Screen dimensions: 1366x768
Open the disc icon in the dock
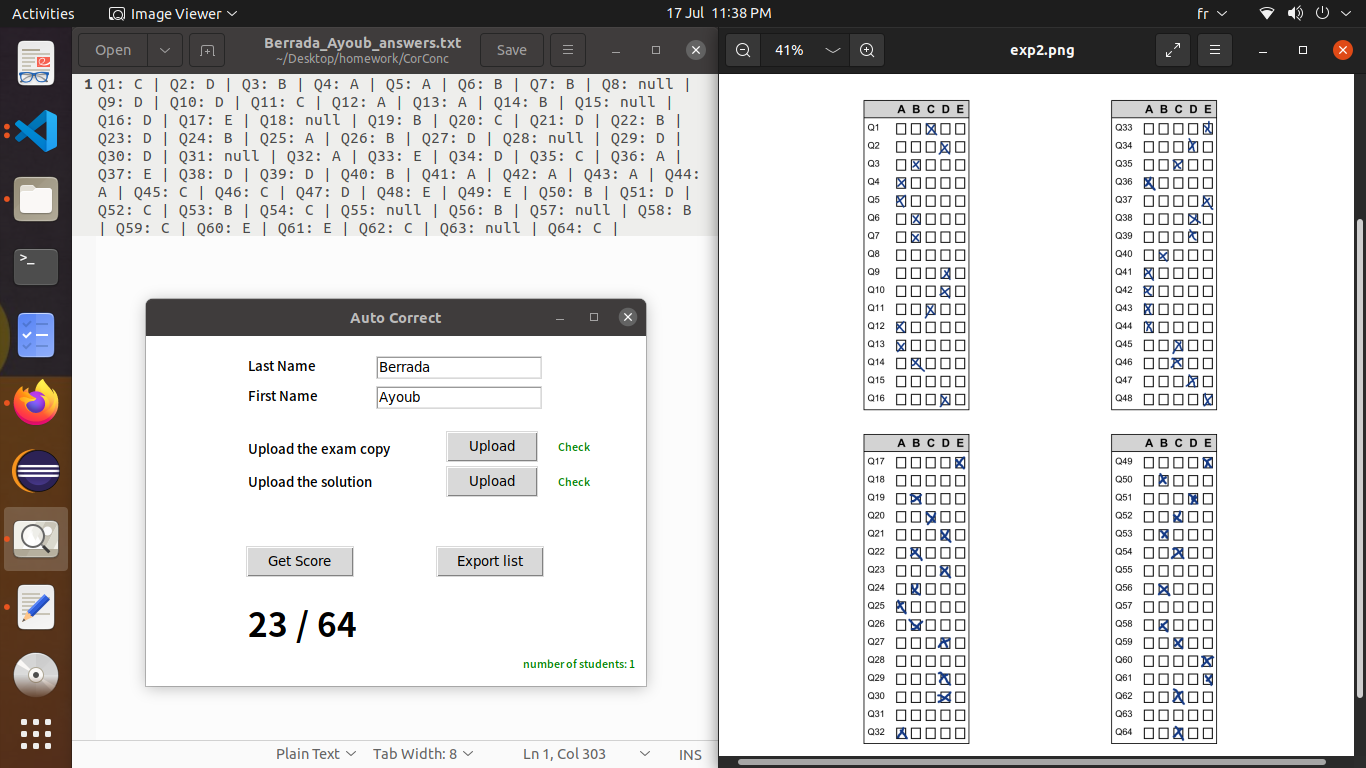36,675
